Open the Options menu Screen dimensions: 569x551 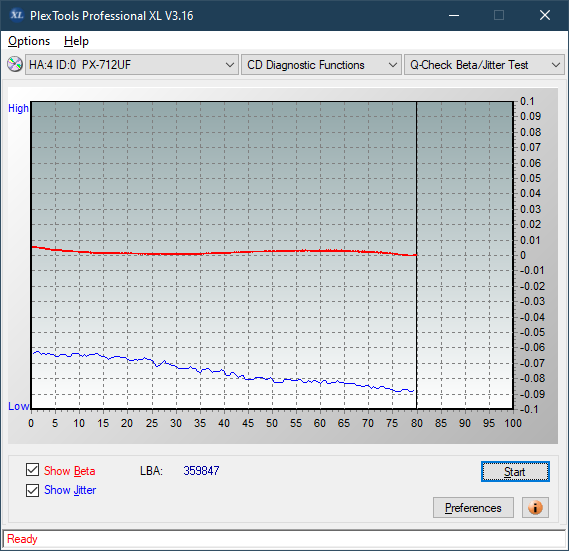point(29,41)
